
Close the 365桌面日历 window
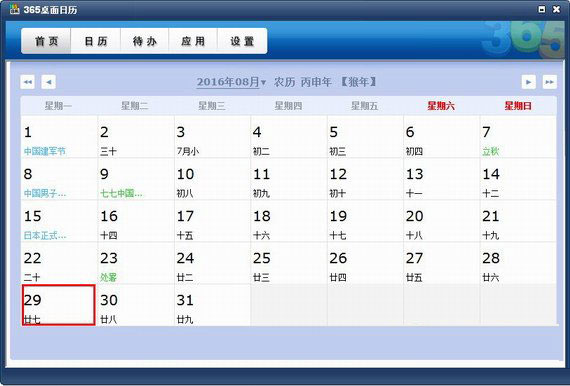(557, 9)
